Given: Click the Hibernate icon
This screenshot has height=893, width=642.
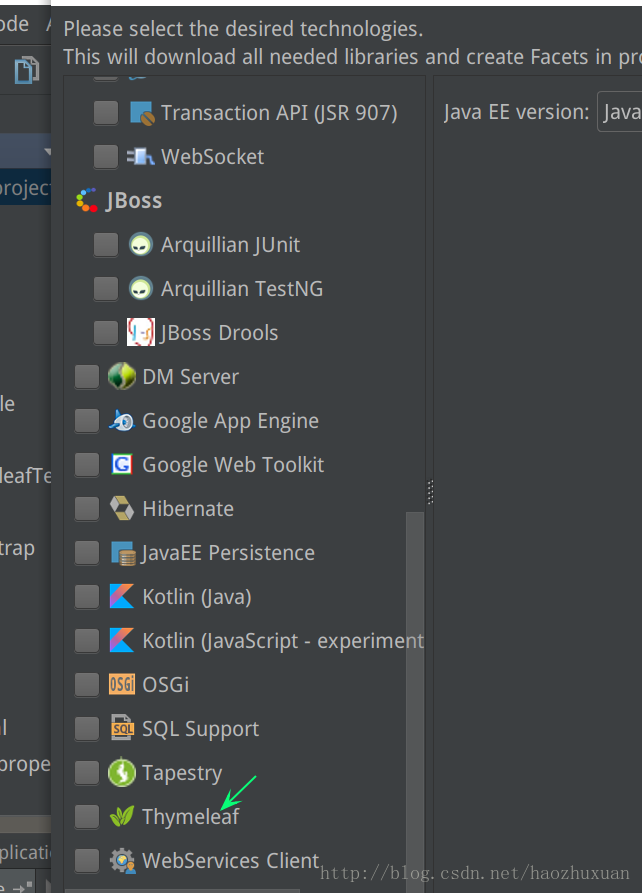Looking at the screenshot, I should (x=121, y=509).
